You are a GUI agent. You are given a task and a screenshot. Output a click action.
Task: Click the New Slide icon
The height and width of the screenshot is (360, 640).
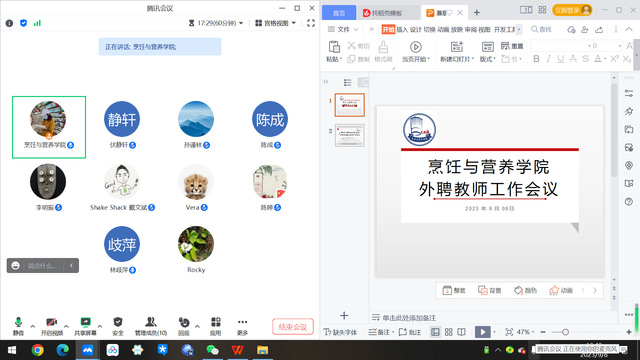tap(457, 47)
